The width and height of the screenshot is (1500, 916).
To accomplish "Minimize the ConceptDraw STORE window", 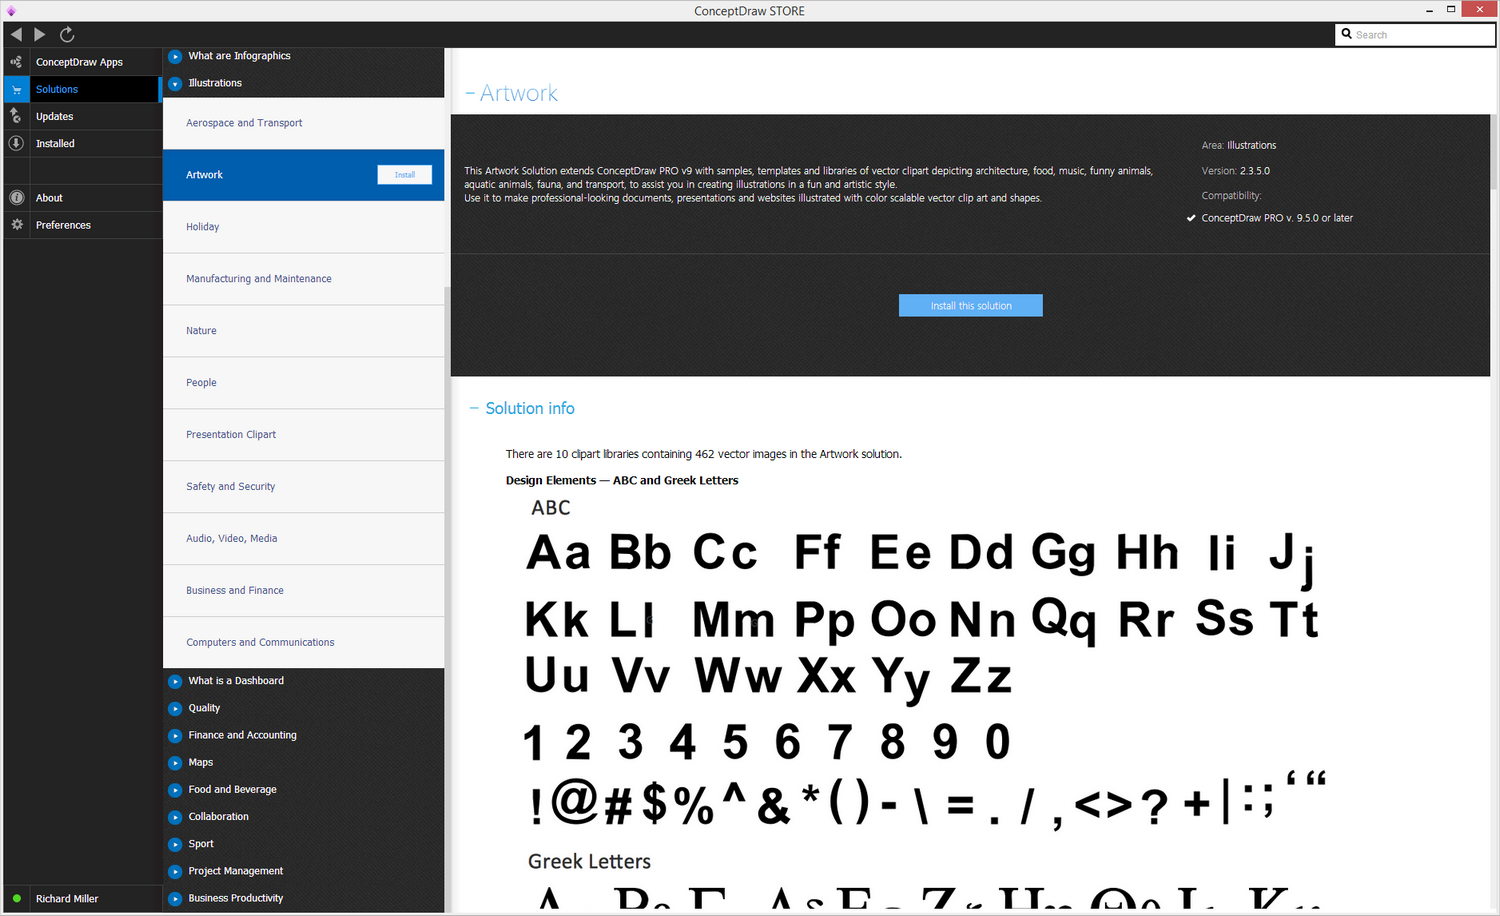I will [1429, 10].
